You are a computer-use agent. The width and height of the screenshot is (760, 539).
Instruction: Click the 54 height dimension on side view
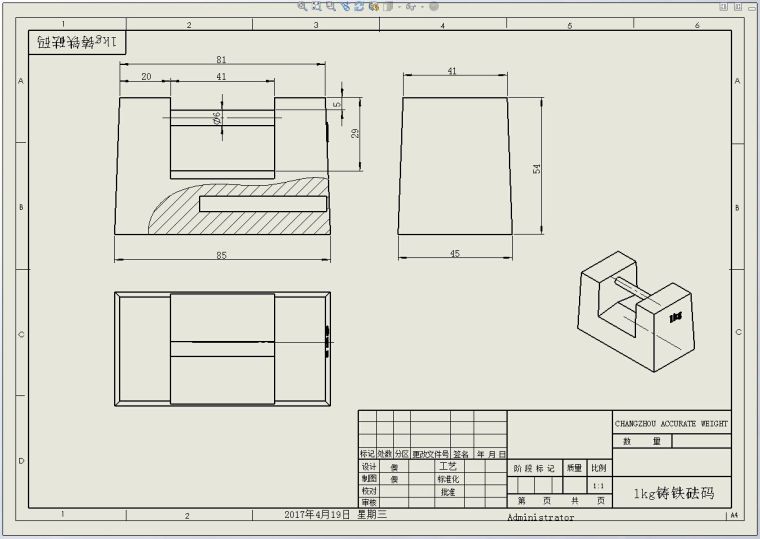(537, 168)
